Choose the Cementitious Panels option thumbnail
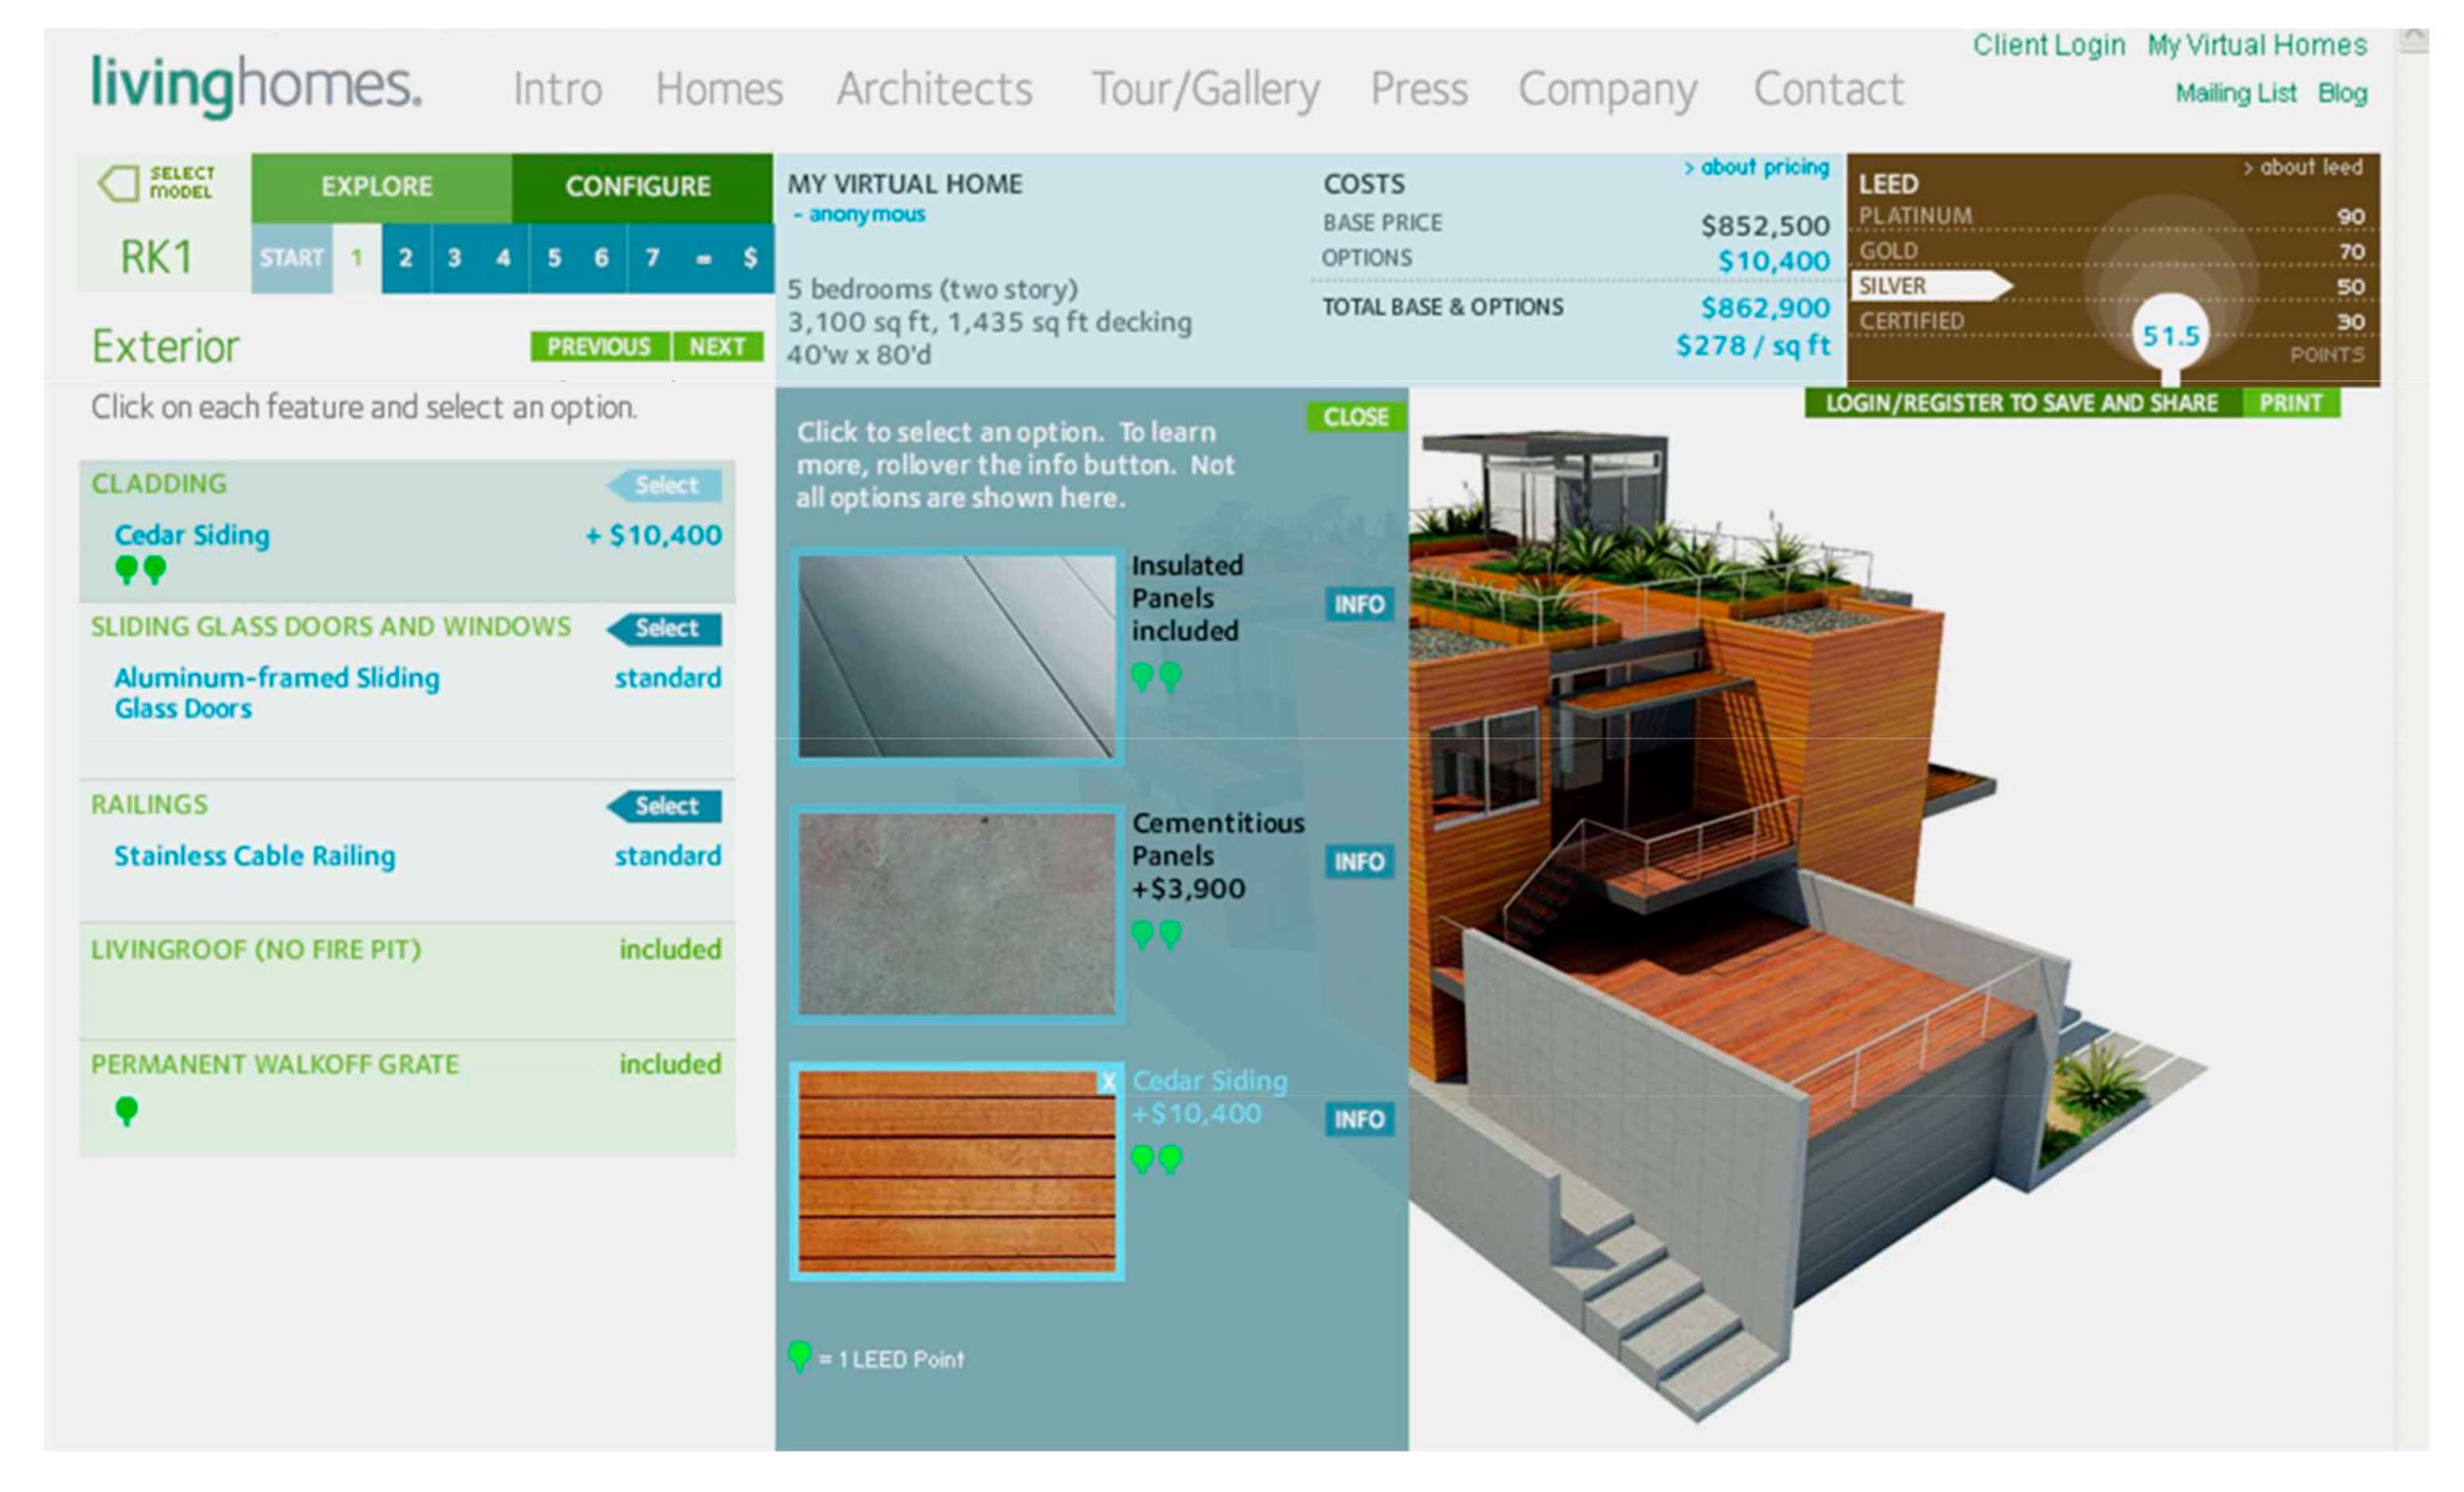Image resolution: width=2464 pixels, height=1492 pixels. point(956,914)
